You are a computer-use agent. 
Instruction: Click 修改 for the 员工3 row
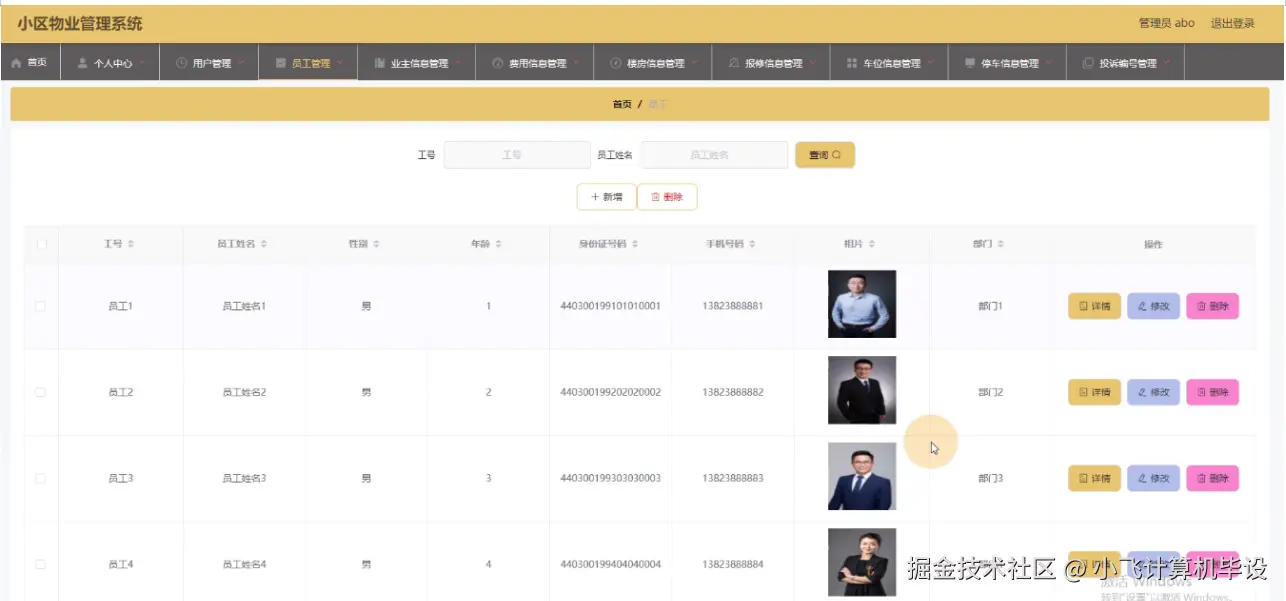click(1153, 478)
